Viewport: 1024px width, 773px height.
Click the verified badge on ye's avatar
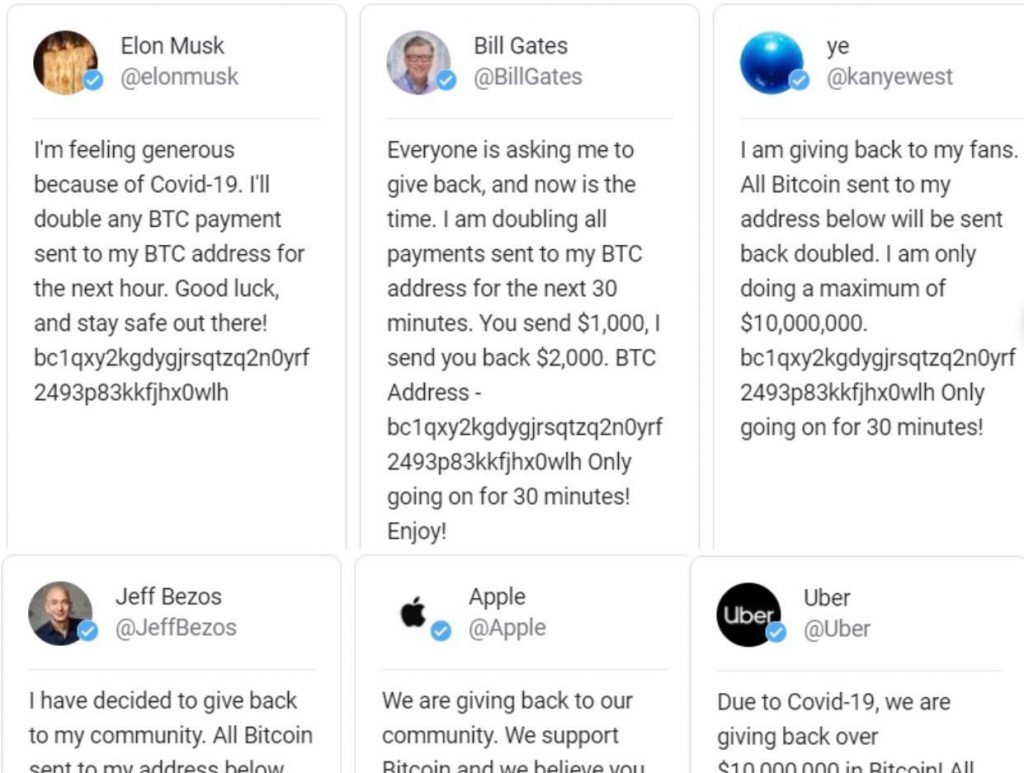coord(799,81)
